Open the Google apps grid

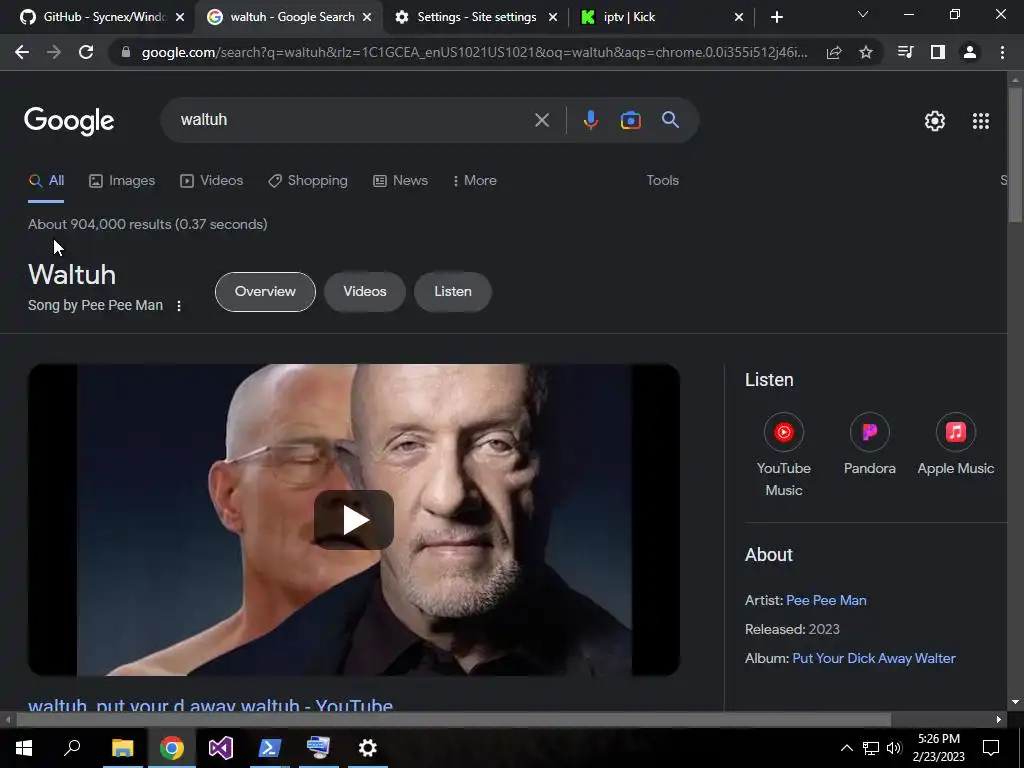981,121
